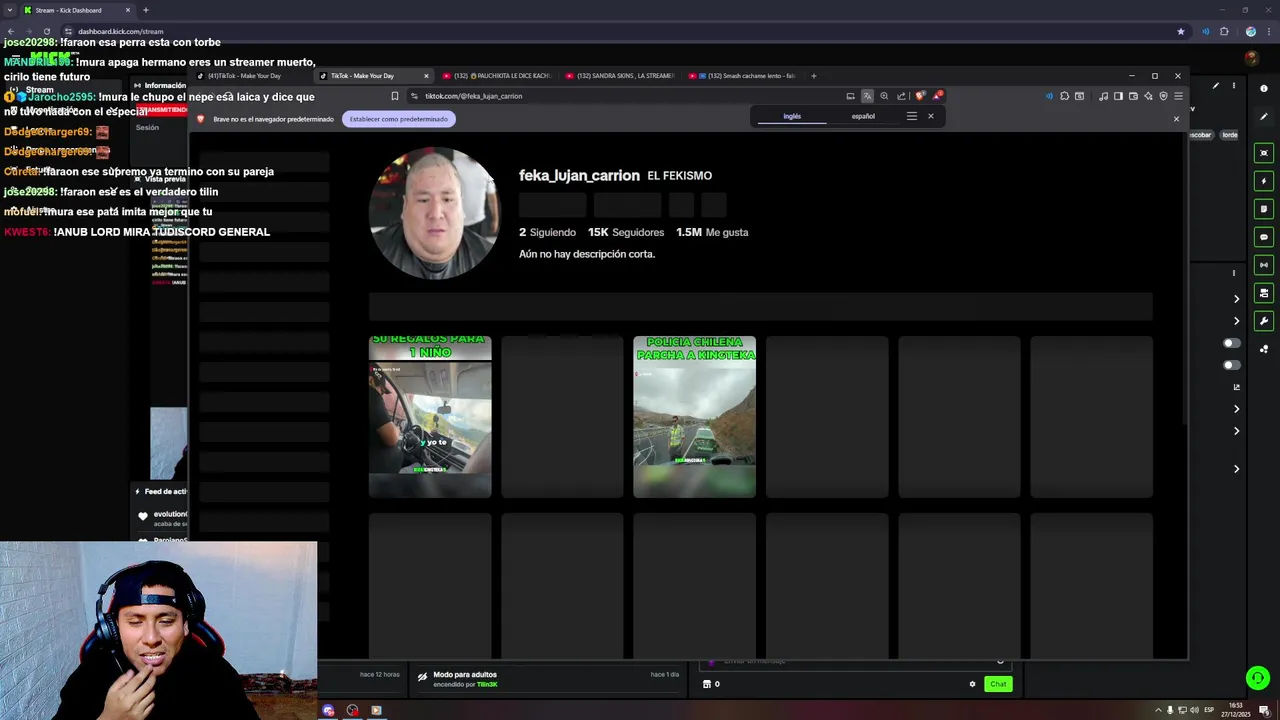Open three-dot menu next to pencil icon
The image size is (1280, 720).
click(1234, 86)
